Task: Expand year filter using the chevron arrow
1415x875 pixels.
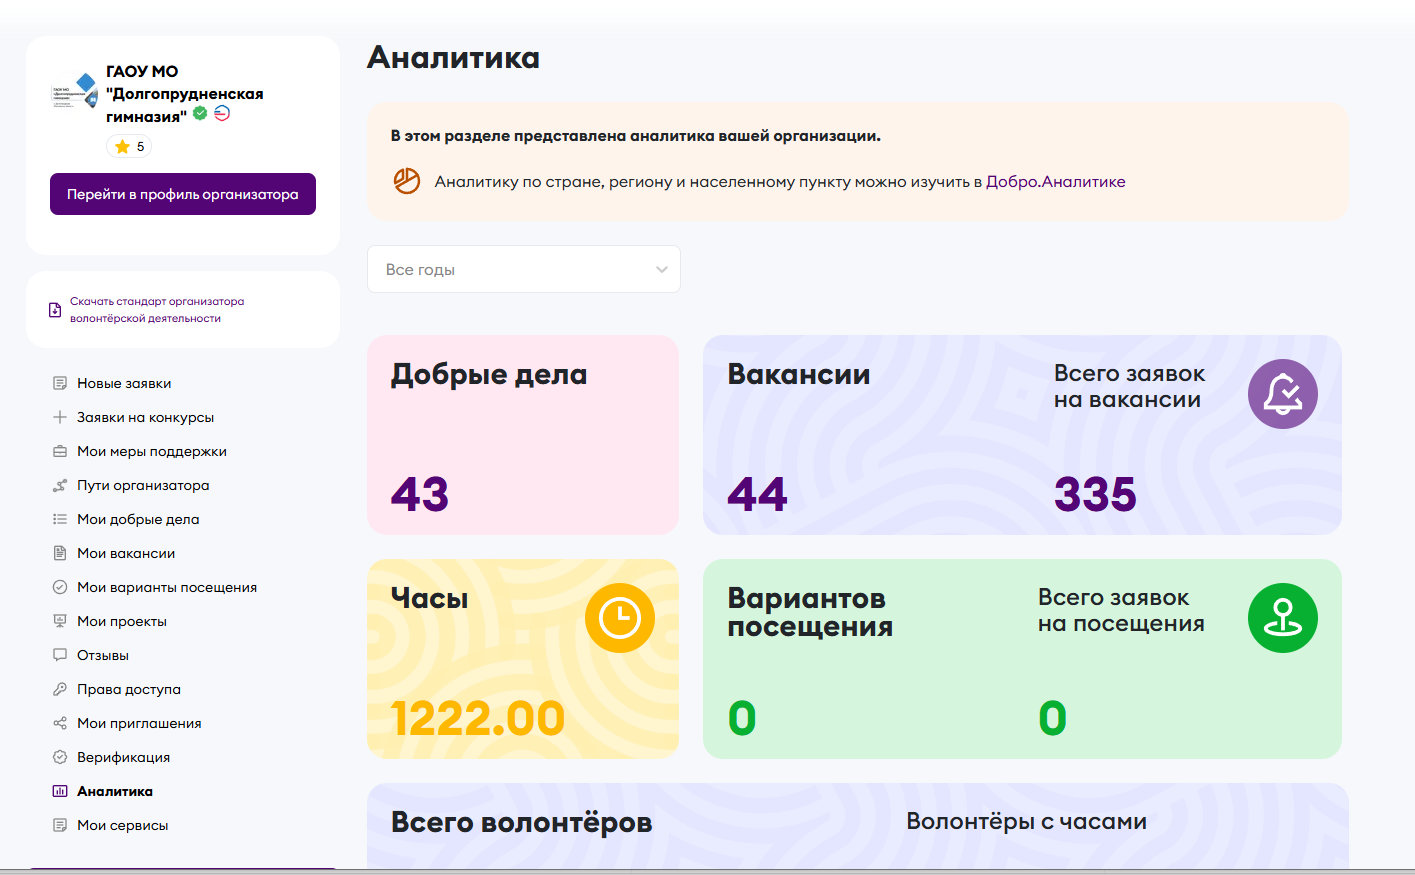Action: pos(661,269)
